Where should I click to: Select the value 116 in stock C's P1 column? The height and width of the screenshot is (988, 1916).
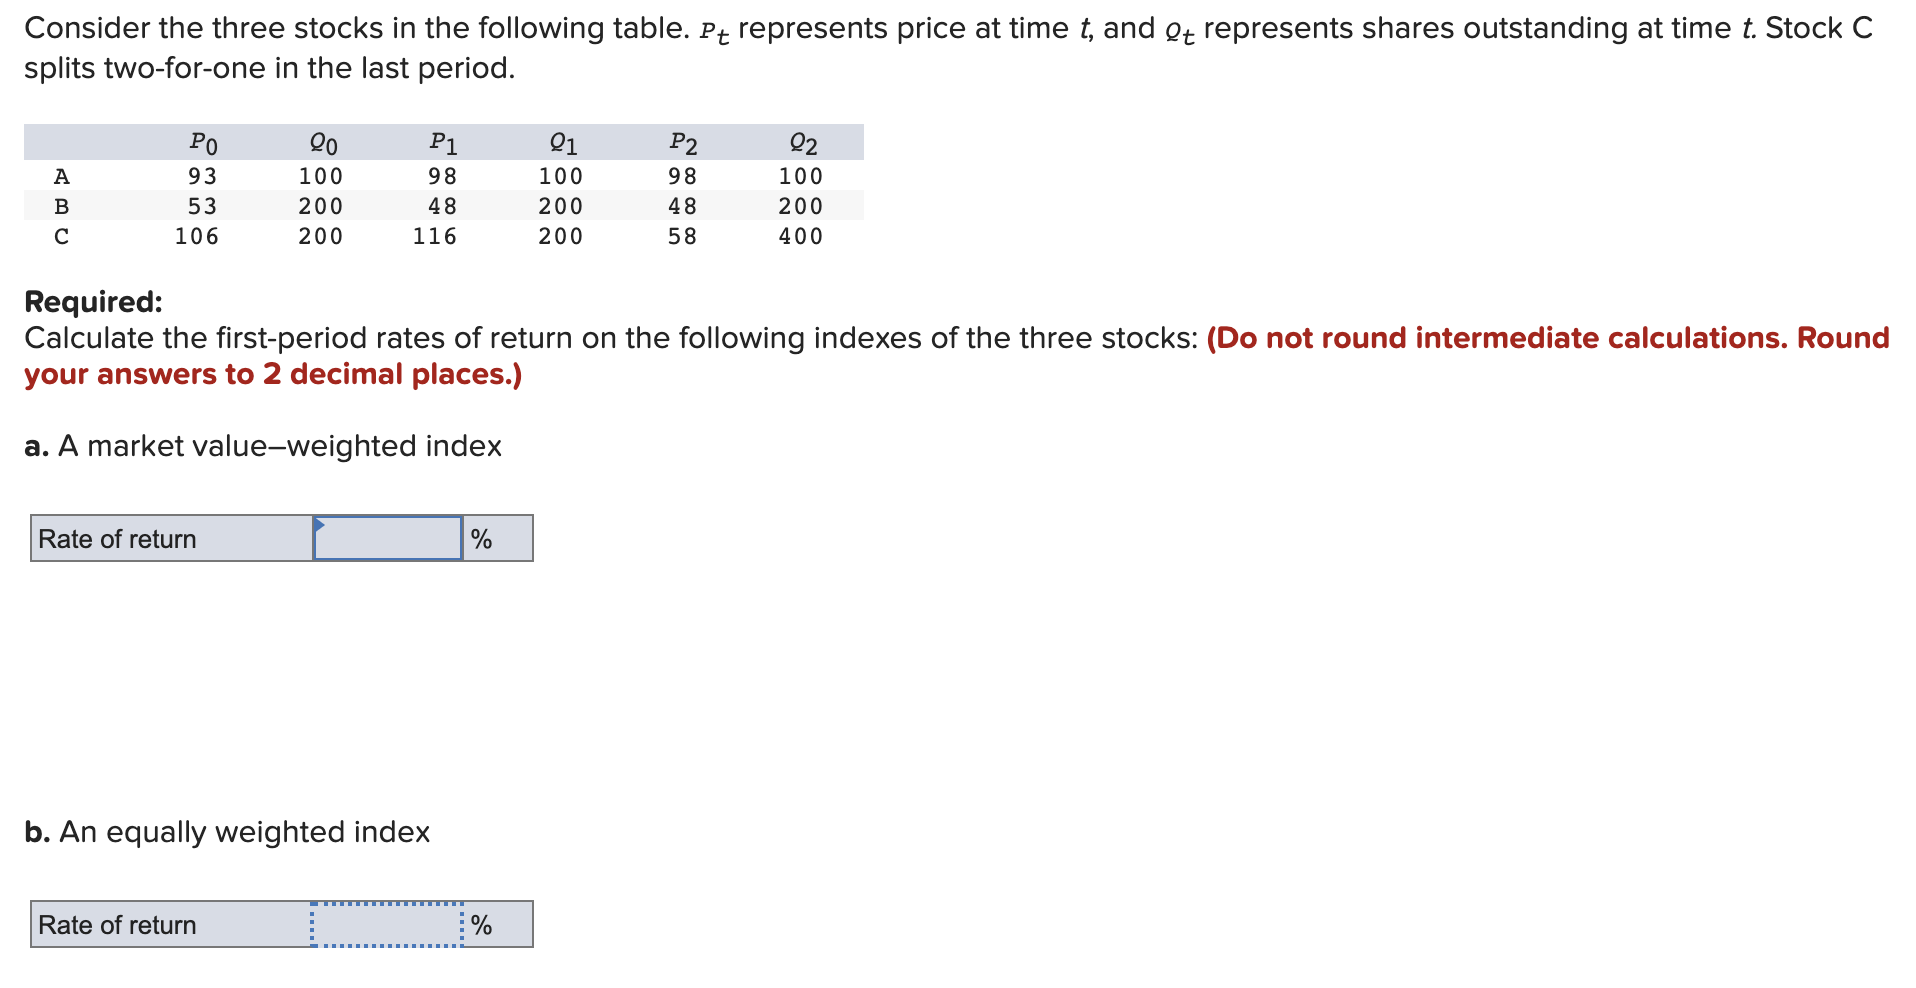(x=434, y=237)
